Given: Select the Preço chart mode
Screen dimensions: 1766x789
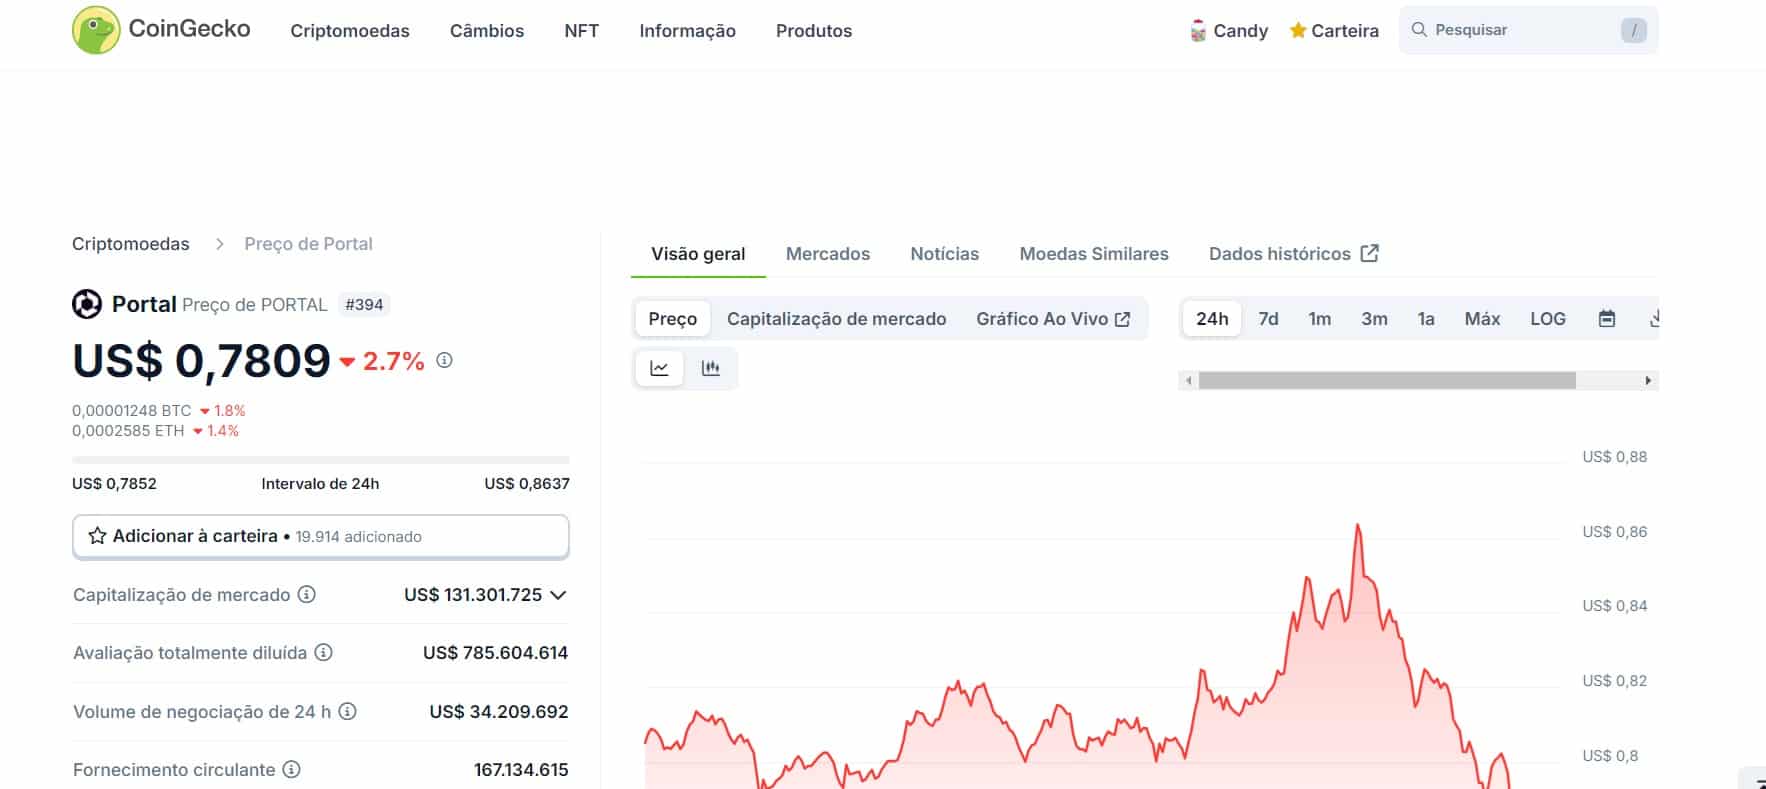Looking at the screenshot, I should (673, 319).
